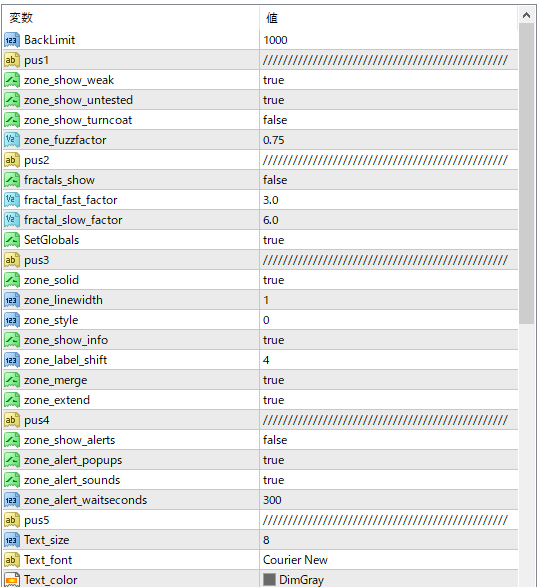Viewport: 540px width, 587px height.
Task: Click the boolean icon beside zone_merge
Action: click(x=12, y=380)
